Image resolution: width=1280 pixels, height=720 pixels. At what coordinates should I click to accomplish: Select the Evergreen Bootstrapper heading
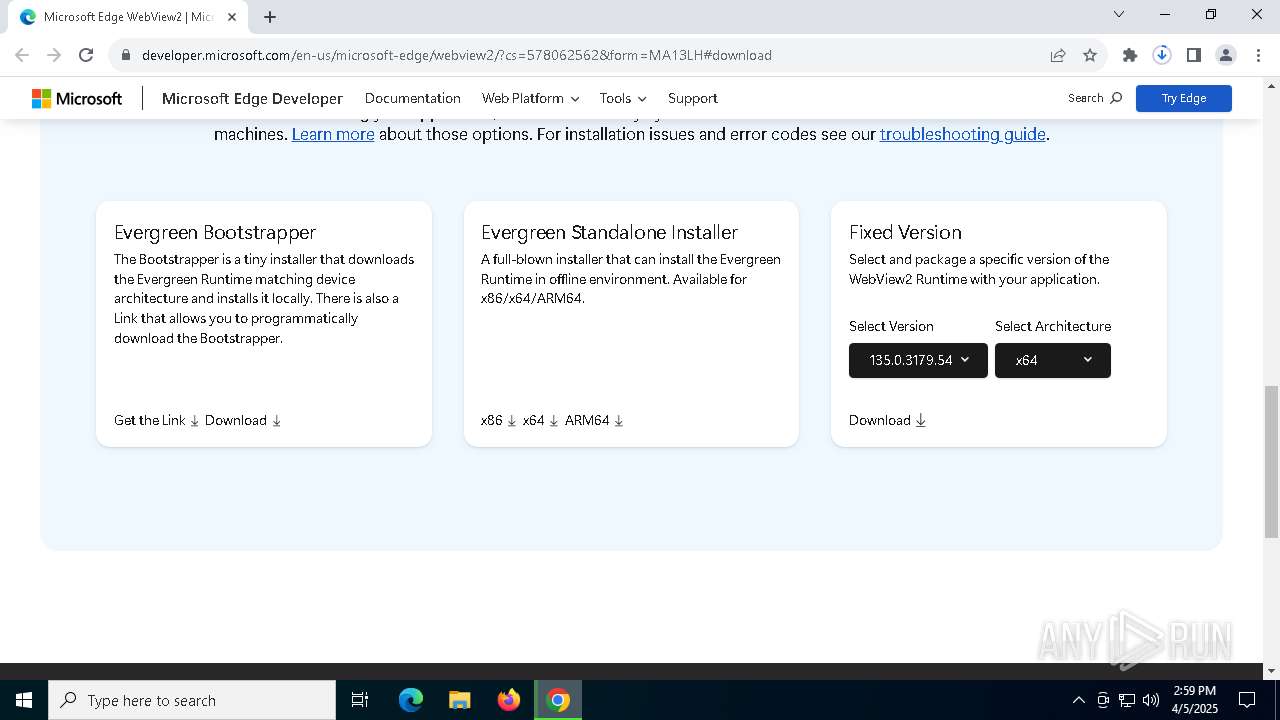point(215,232)
